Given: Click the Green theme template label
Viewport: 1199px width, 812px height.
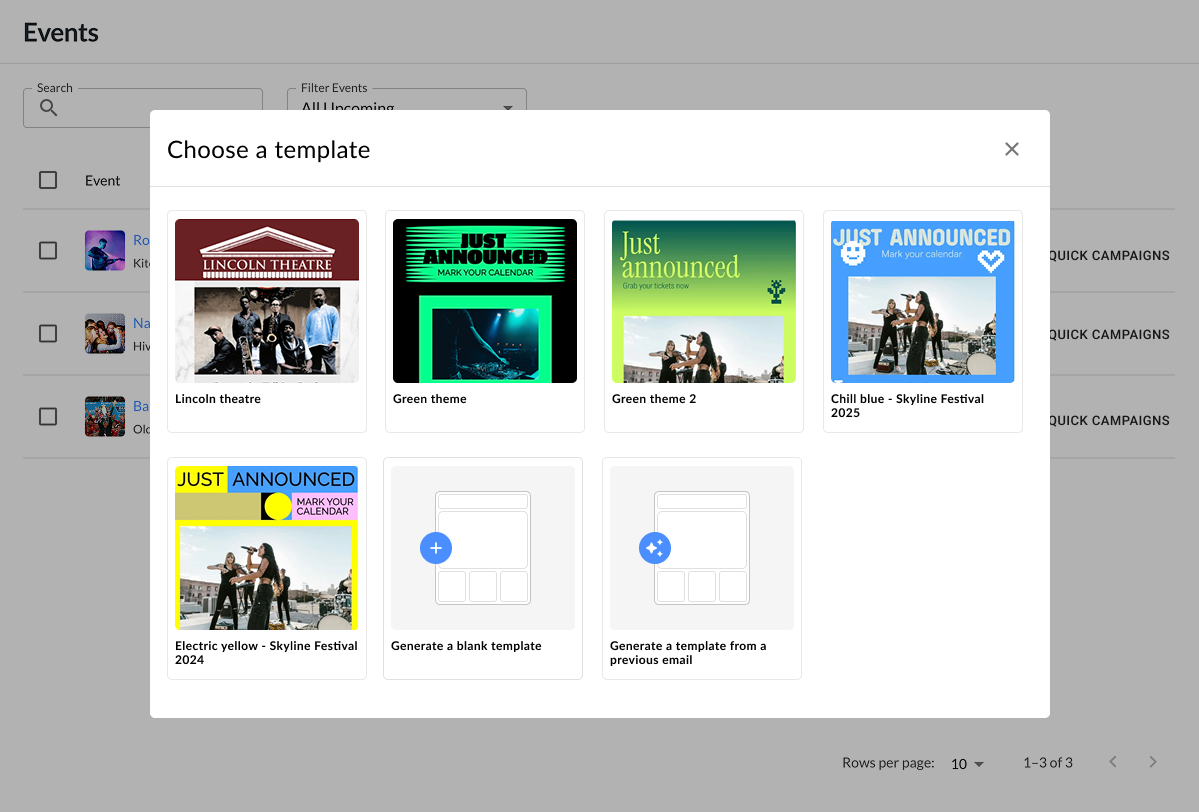Looking at the screenshot, I should coord(430,399).
